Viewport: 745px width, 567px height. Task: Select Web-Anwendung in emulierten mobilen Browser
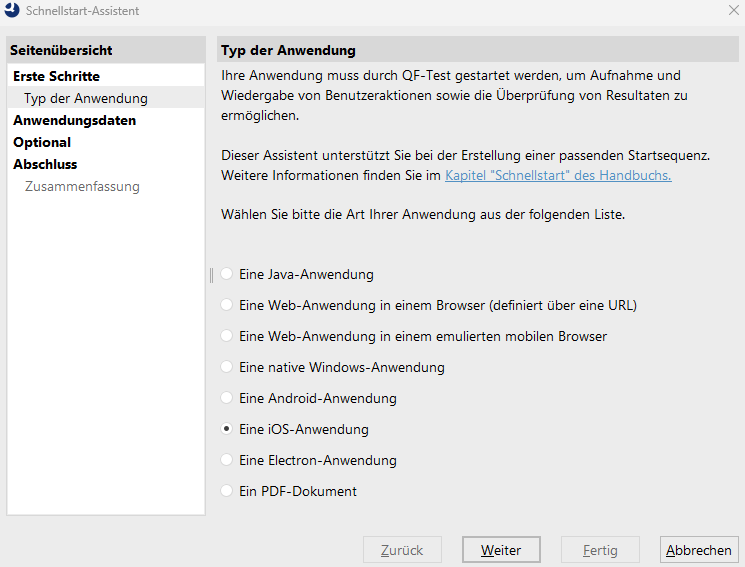(227, 336)
